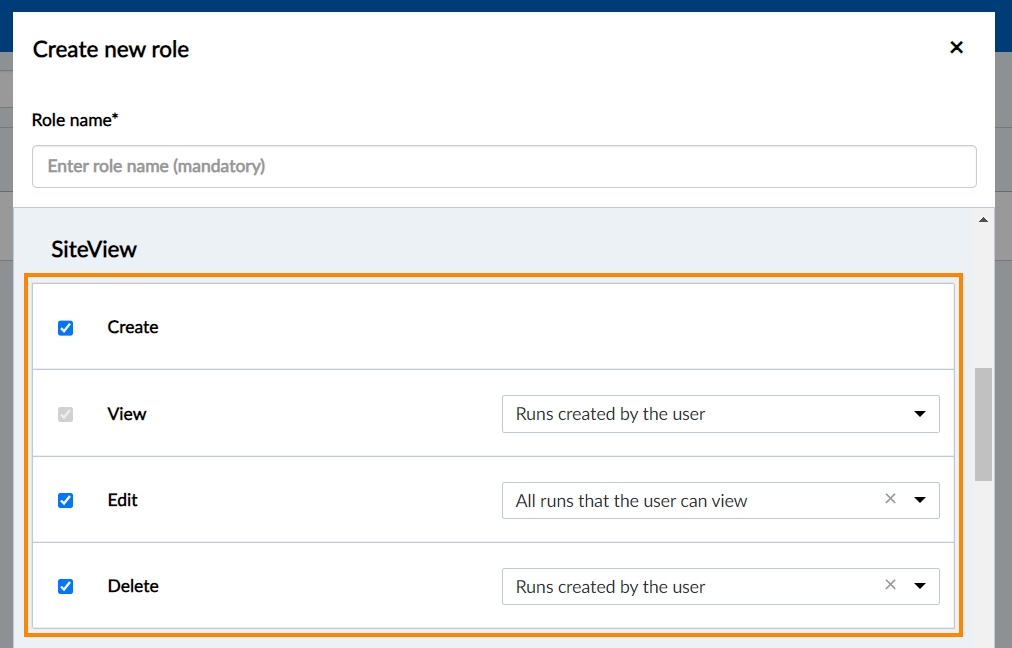Disable the Delete permission checkbox
This screenshot has width=1012, height=648.
coord(66,586)
